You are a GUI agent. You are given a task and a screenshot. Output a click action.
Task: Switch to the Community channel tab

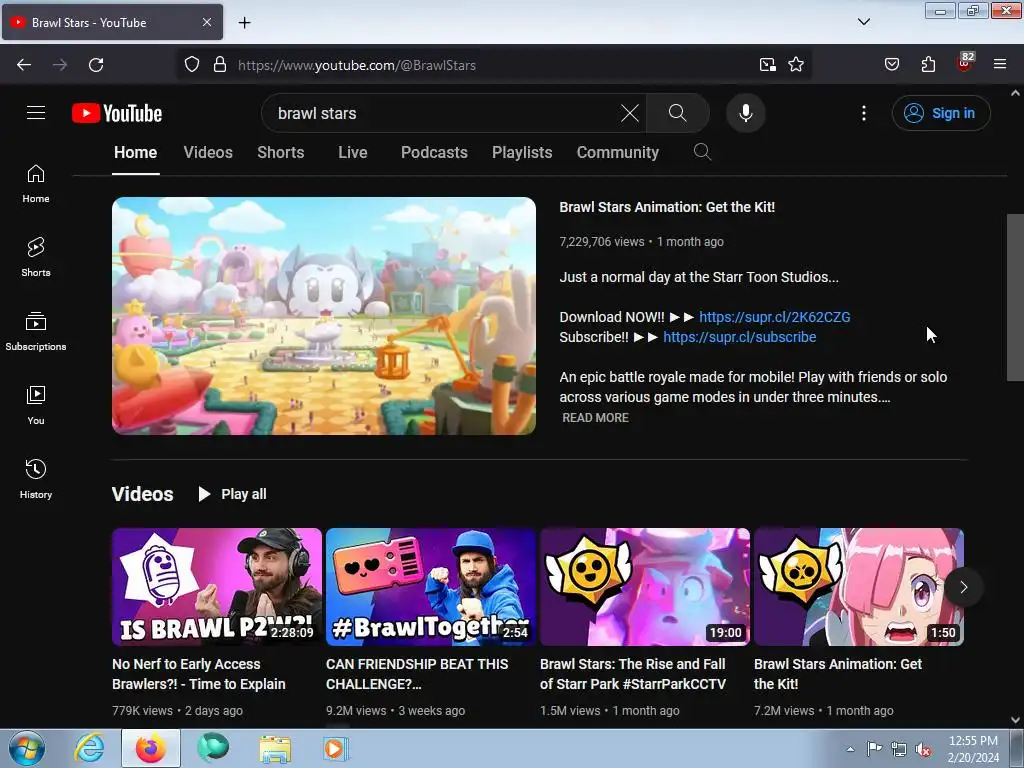617,152
